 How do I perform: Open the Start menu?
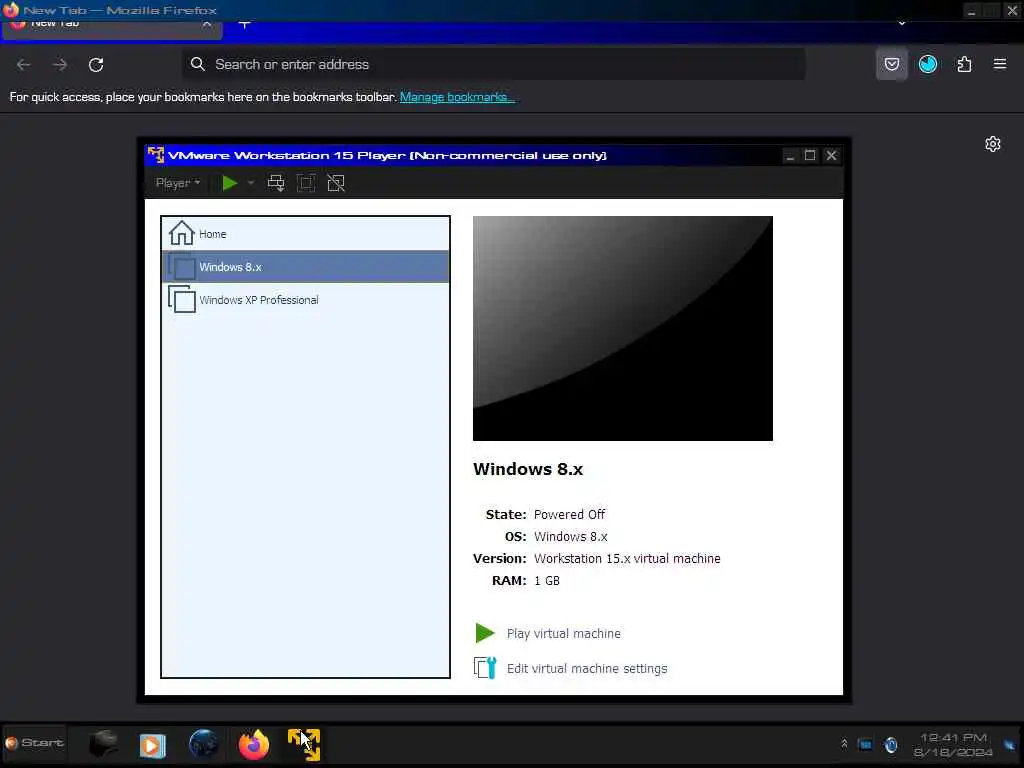click(x=35, y=743)
